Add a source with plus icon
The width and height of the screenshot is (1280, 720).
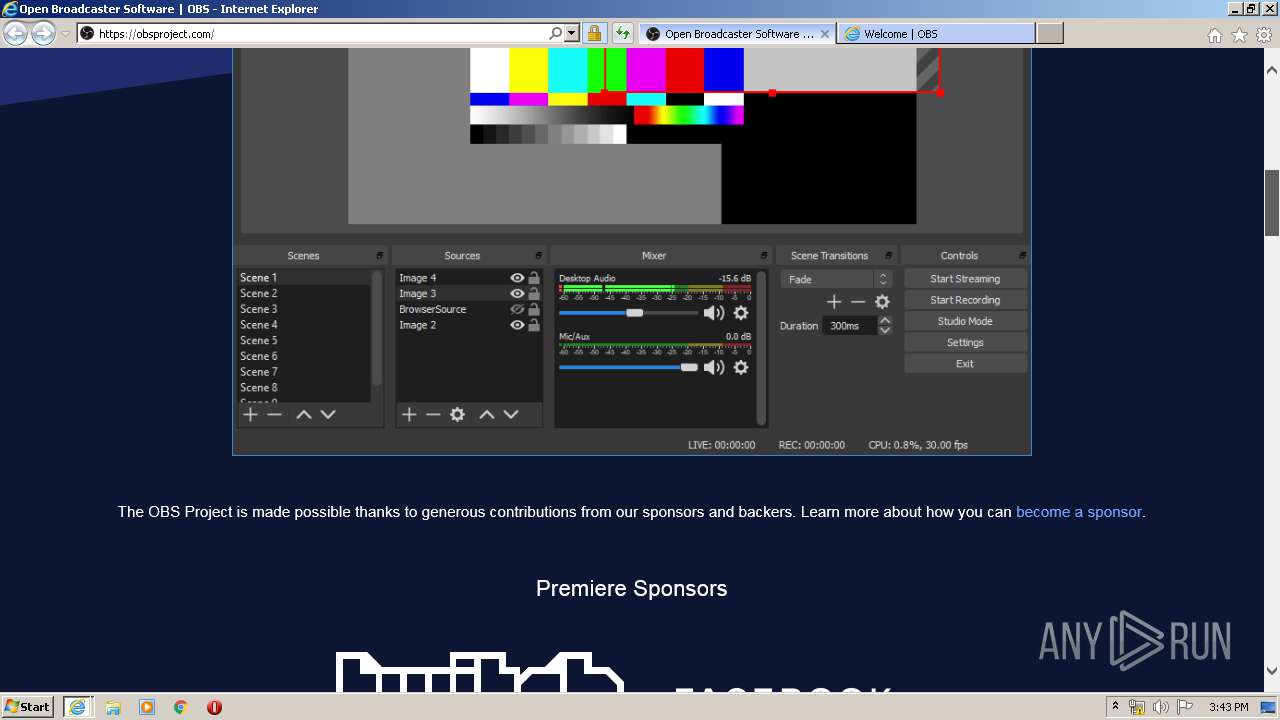tap(409, 414)
